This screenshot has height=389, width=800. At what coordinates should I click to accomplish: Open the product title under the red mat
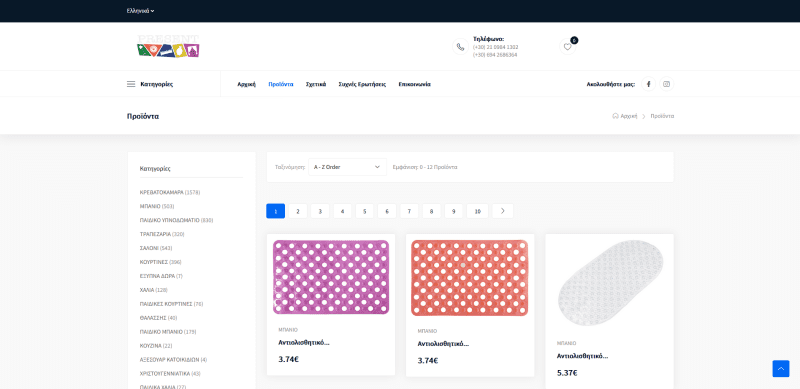pos(443,344)
